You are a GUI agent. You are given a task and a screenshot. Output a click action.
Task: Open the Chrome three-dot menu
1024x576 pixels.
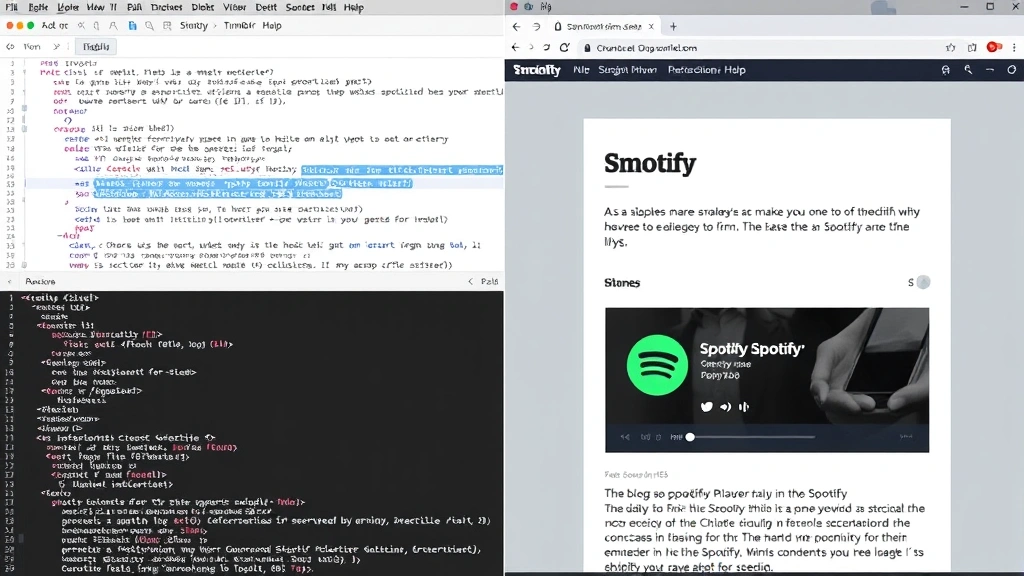pyautogui.click(x=1013, y=47)
